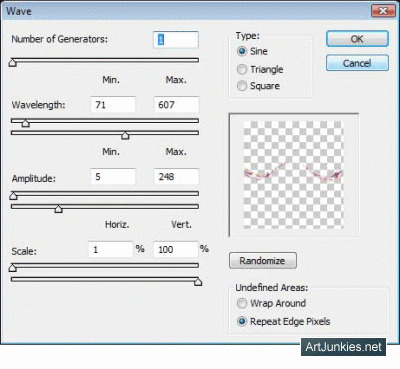Click the Wavelength Max slider handle
This screenshot has height=369, width=400.
click(125, 135)
